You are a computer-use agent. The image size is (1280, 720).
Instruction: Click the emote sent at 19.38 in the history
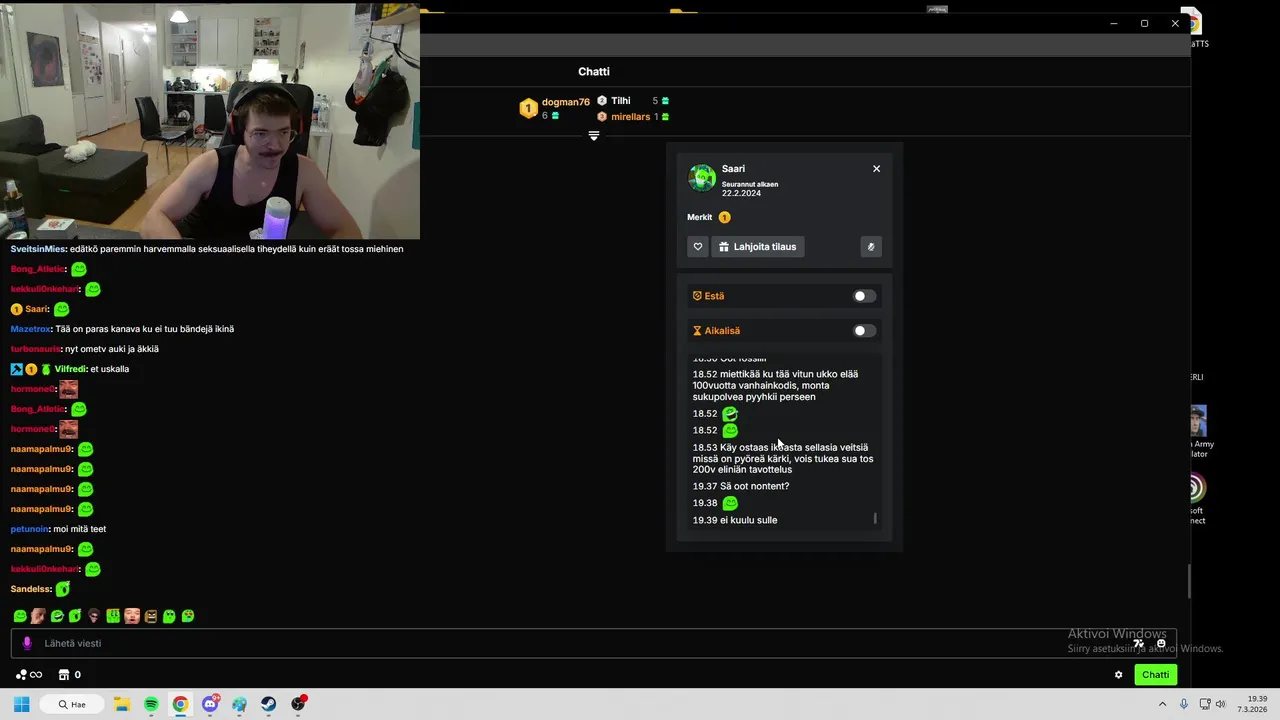pyautogui.click(x=730, y=503)
